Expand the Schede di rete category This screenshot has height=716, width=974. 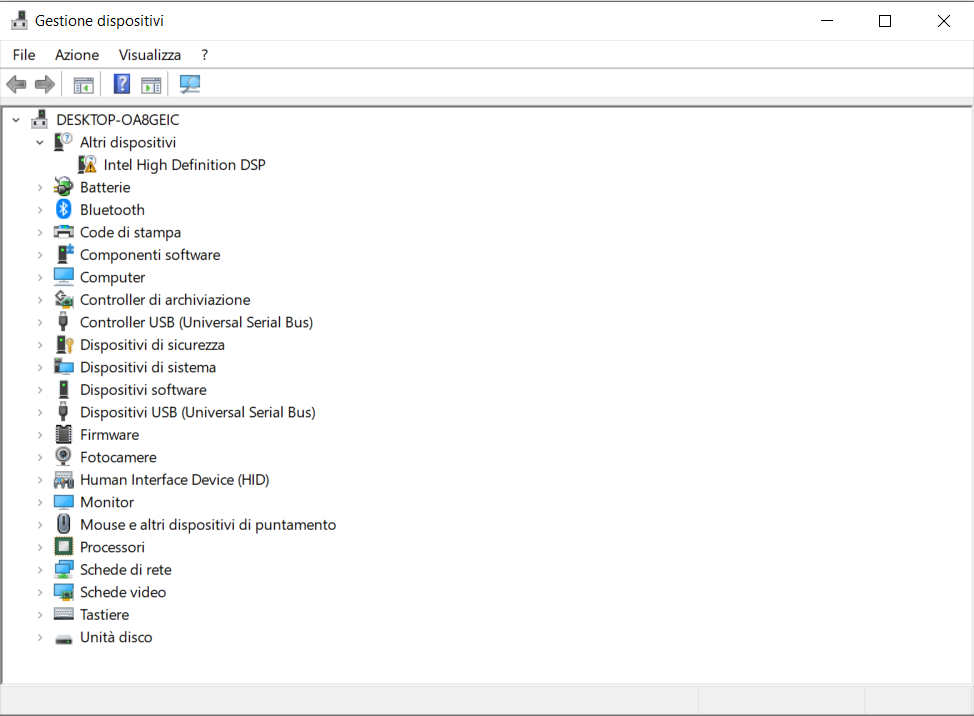40,569
